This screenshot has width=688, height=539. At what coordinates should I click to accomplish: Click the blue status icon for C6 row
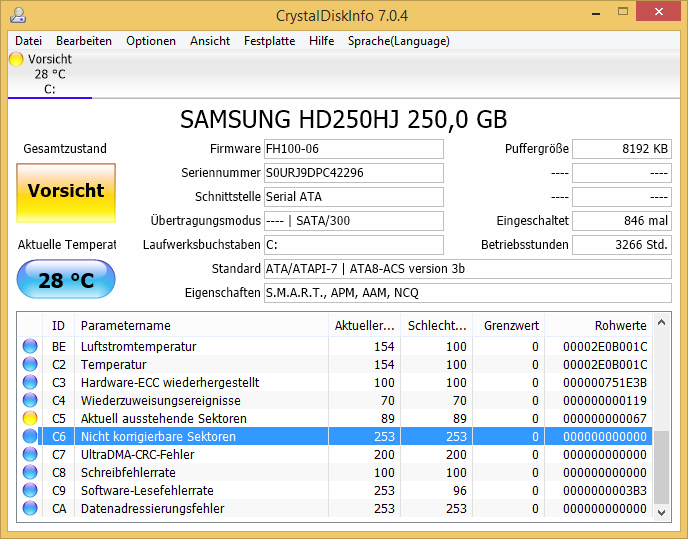click(x=30, y=436)
